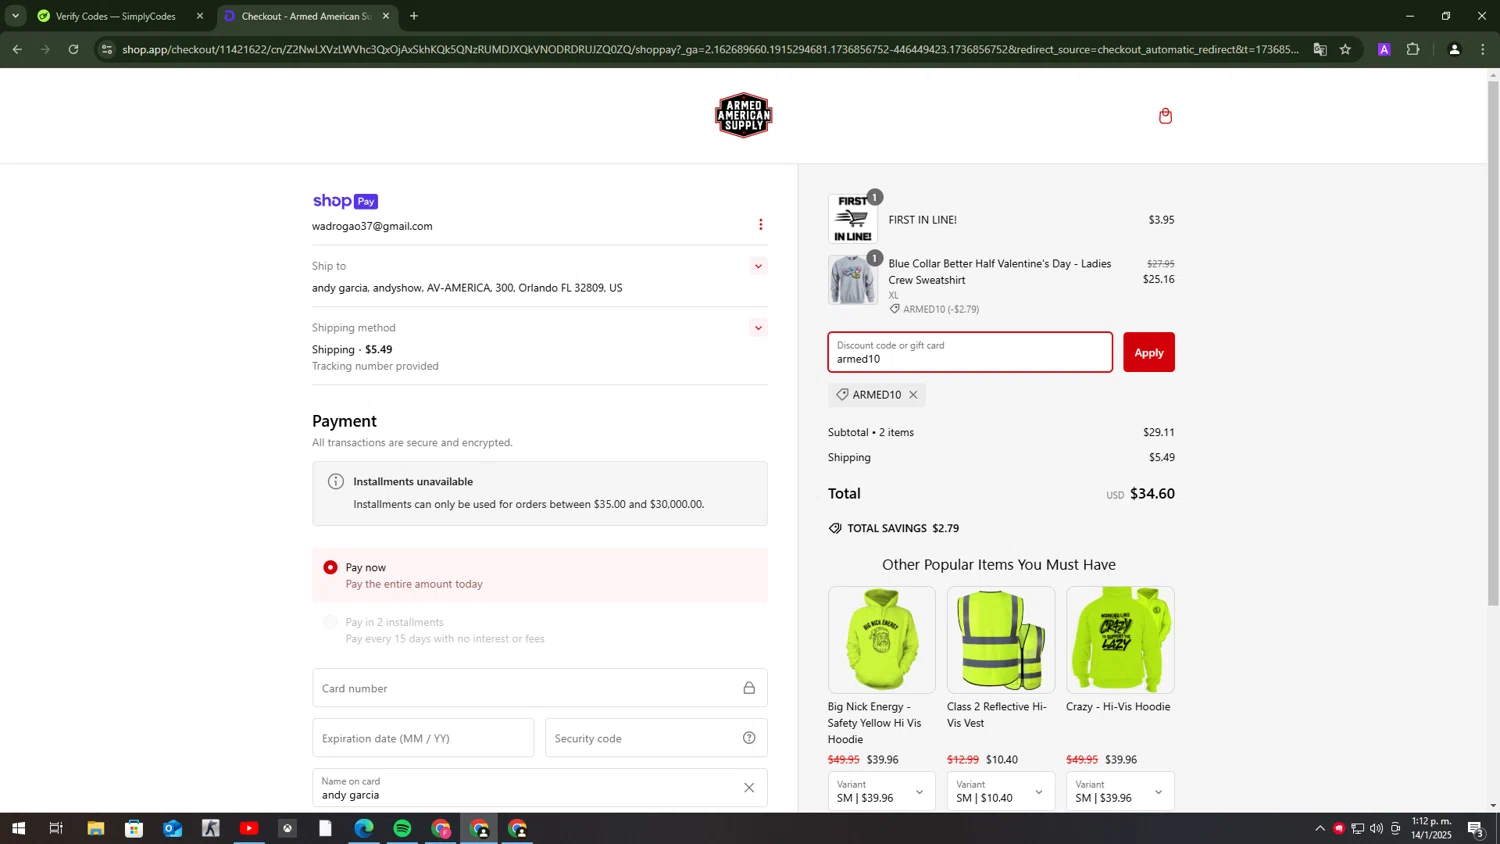Screen dimensions: 1500x844
Task: Open Microsoft Edge from taskbar
Action: [x=364, y=829]
